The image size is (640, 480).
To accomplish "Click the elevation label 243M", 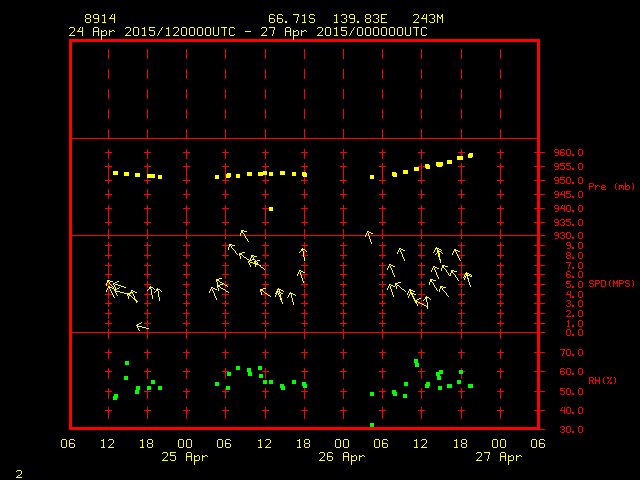I will pyautogui.click(x=428, y=19).
